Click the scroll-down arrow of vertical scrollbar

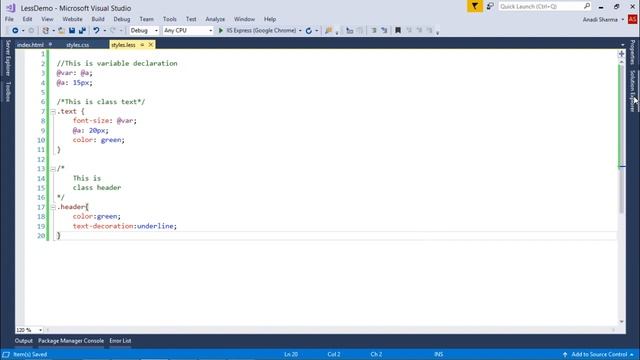coord(621,322)
